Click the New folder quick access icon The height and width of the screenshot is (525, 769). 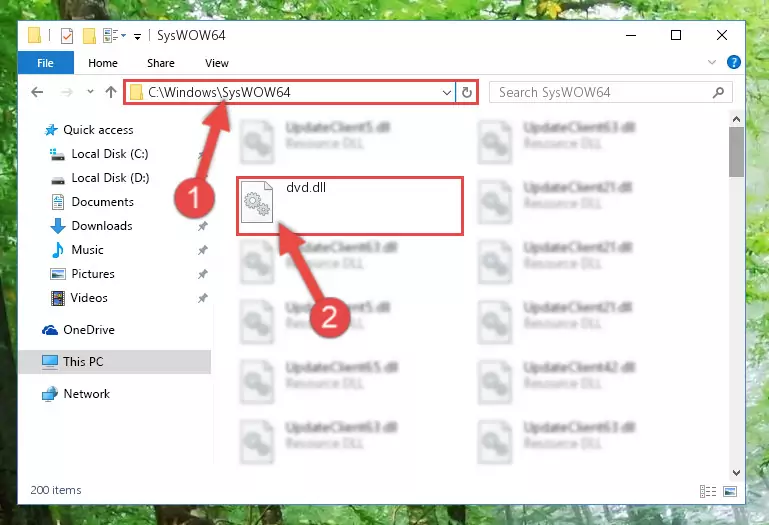click(x=89, y=36)
